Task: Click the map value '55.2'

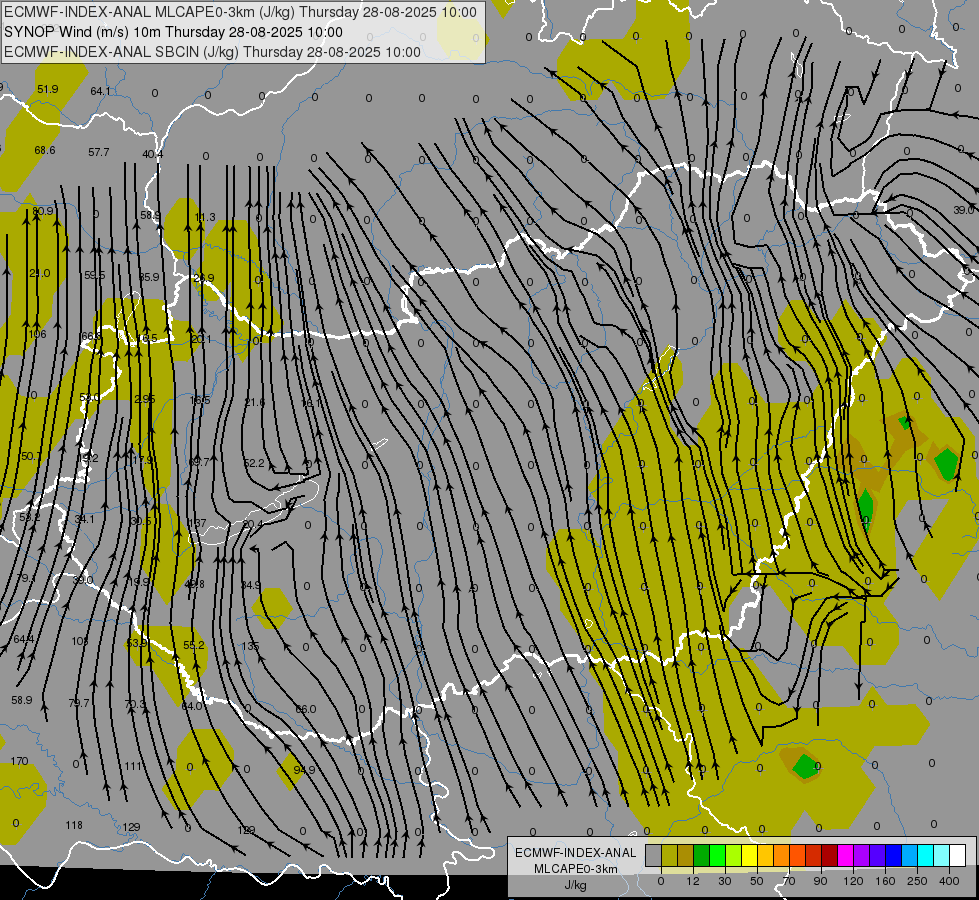Action: point(194,645)
